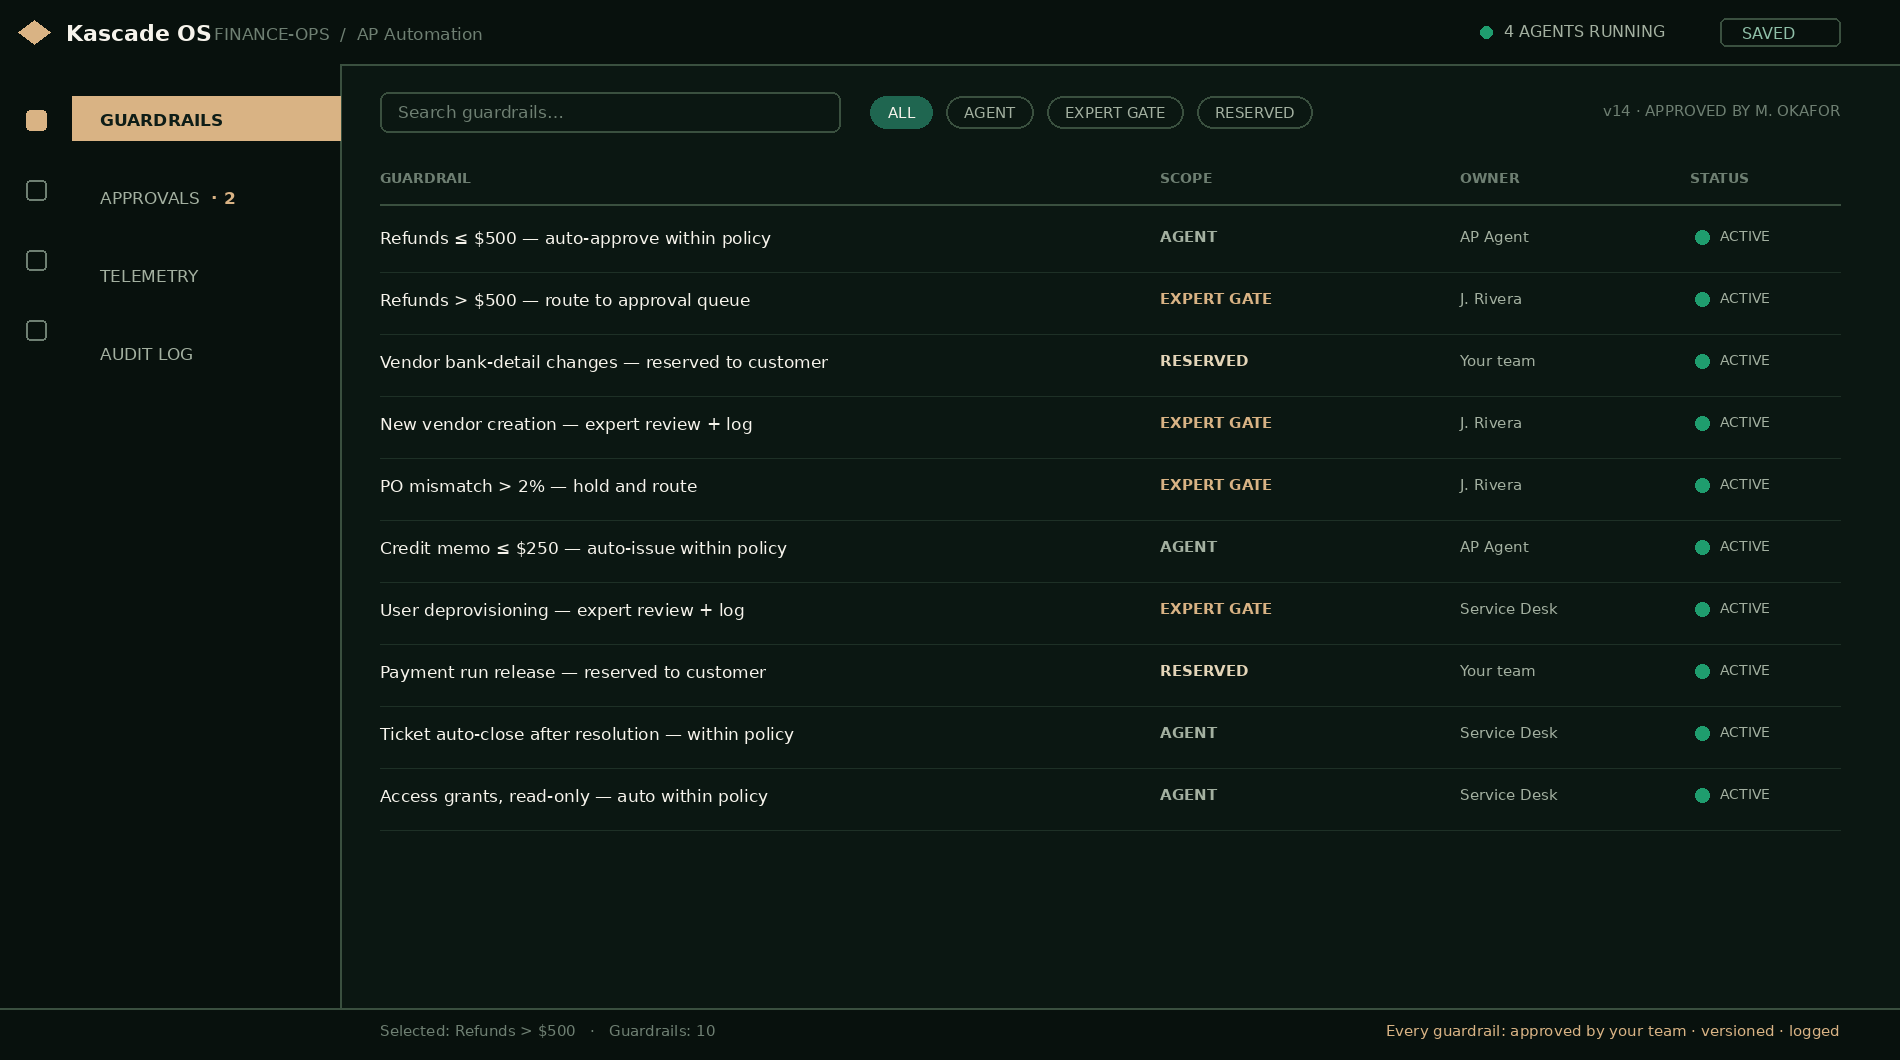Image resolution: width=1900 pixels, height=1060 pixels.
Task: Click EXPERT GATE scope of New vendor creation
Action: (x=1216, y=423)
